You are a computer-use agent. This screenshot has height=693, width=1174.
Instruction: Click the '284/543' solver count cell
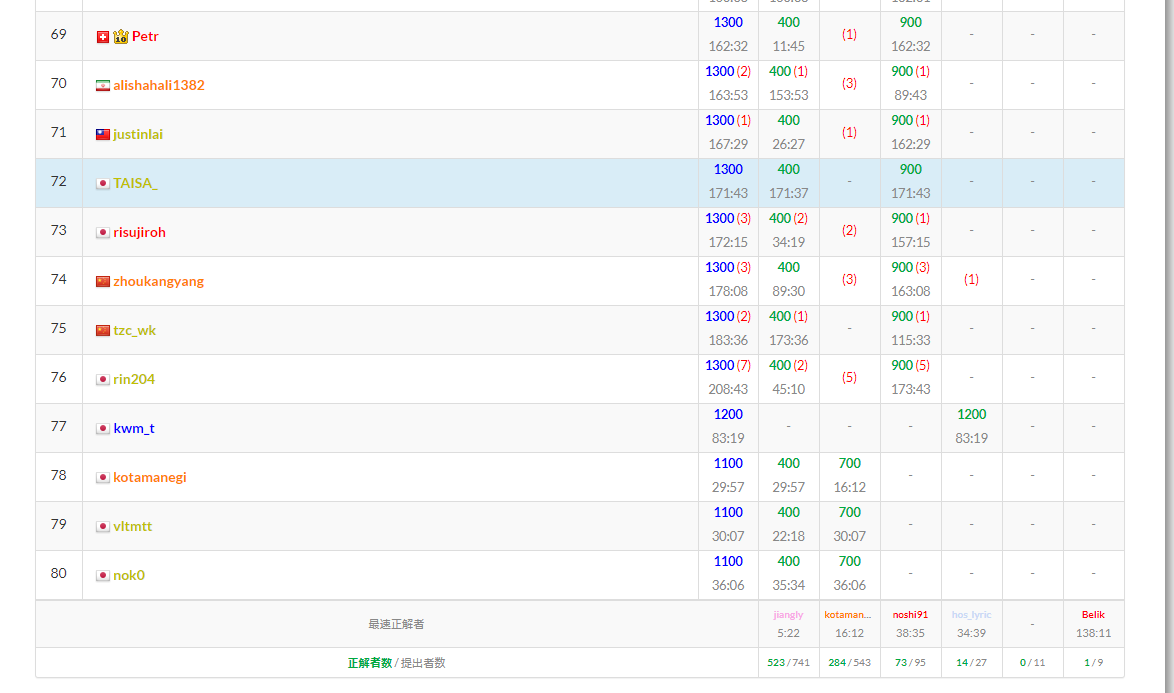pyautogui.click(x=850, y=663)
